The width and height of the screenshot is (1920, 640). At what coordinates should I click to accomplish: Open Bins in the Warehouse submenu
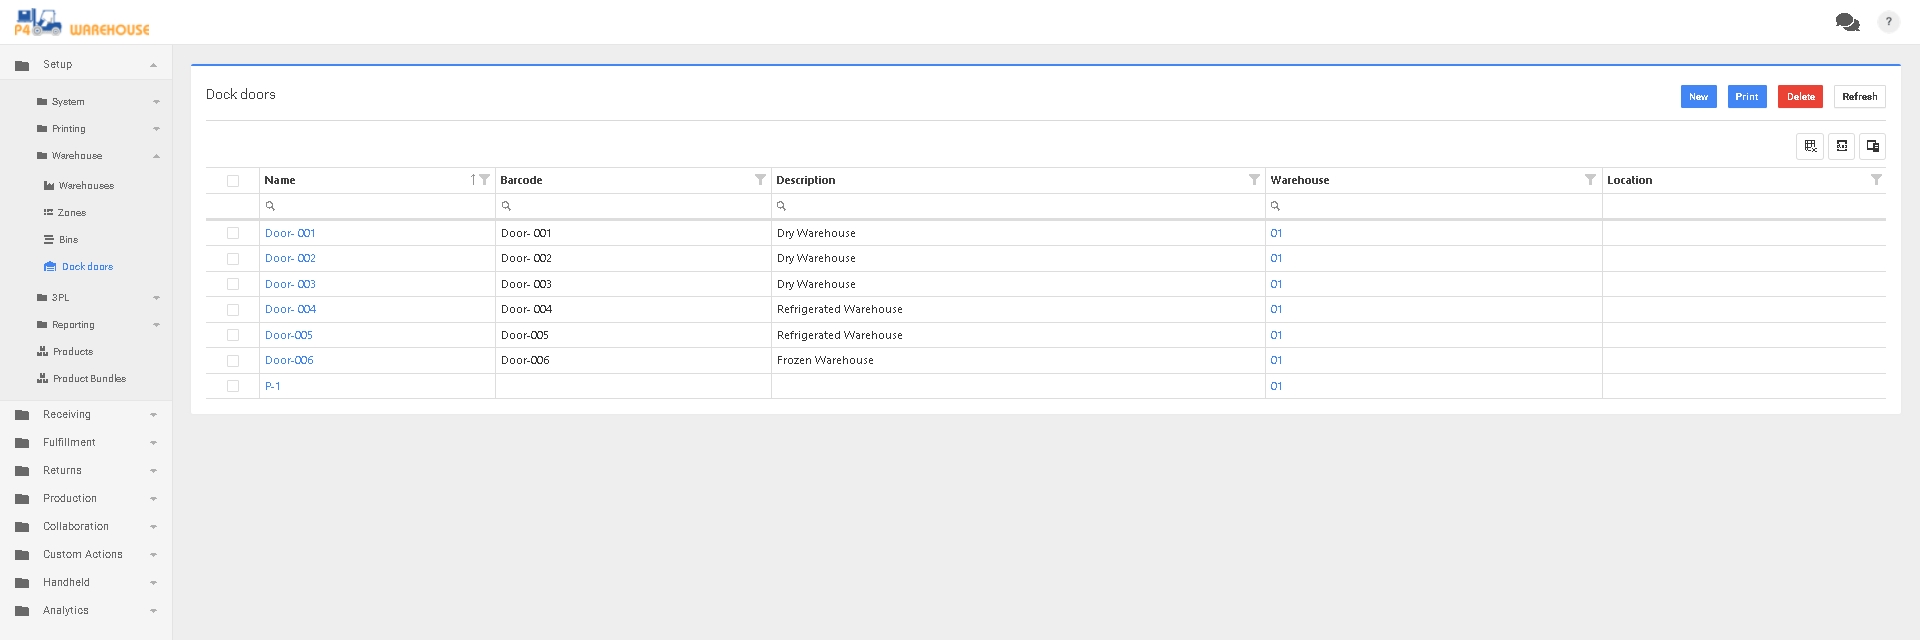click(68, 240)
